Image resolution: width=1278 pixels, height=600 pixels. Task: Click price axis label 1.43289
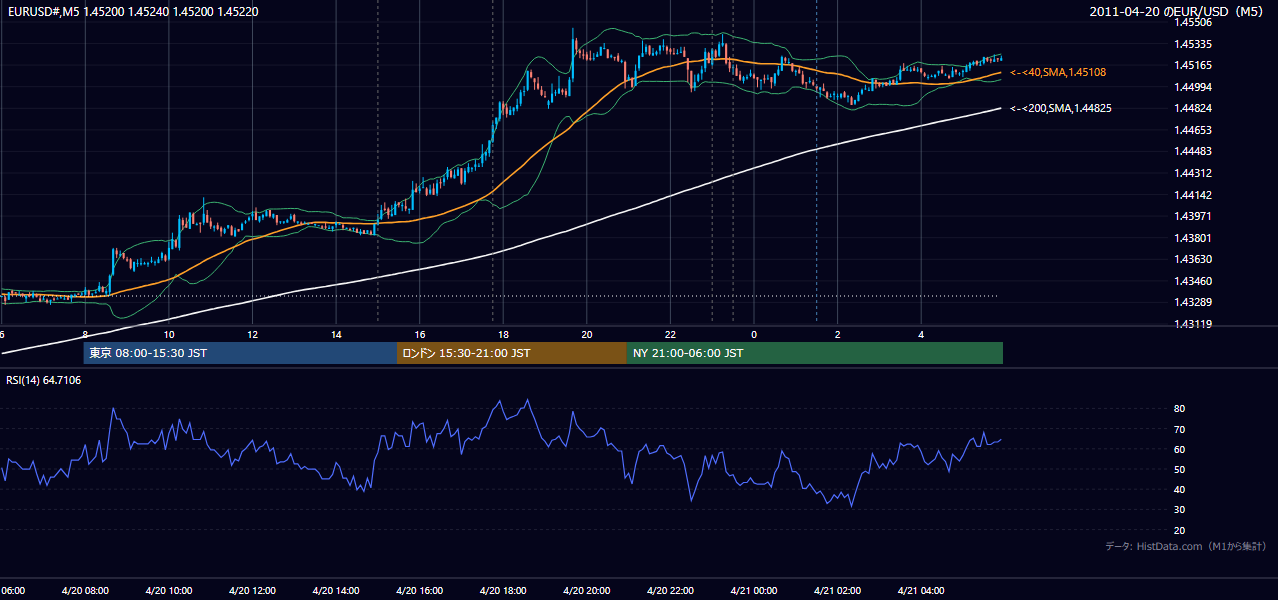pos(1192,302)
